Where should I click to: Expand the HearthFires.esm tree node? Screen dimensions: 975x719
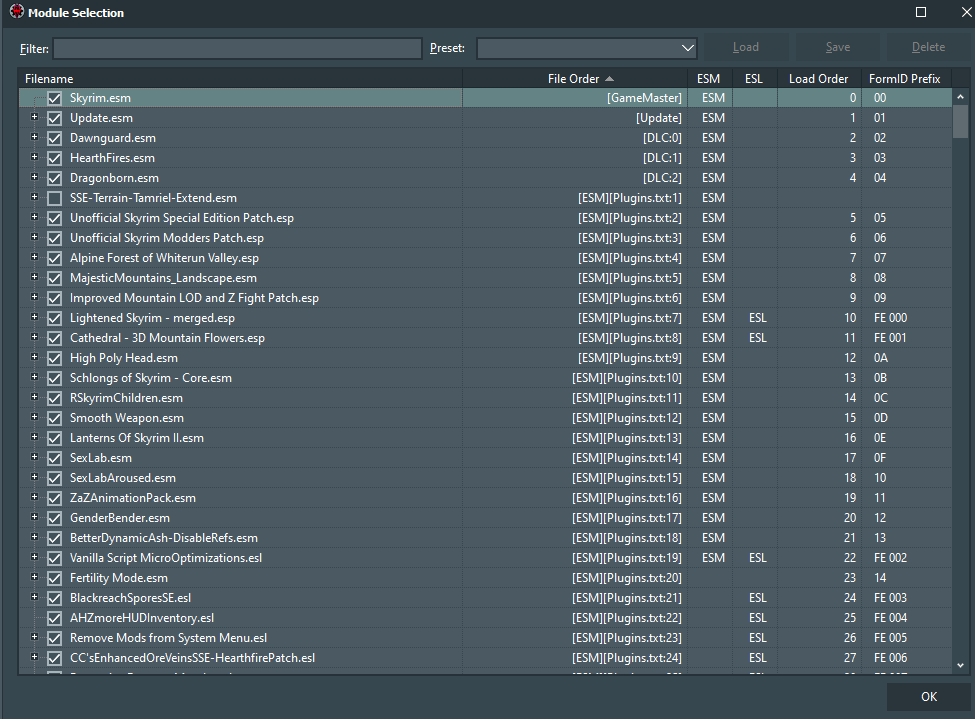point(34,157)
